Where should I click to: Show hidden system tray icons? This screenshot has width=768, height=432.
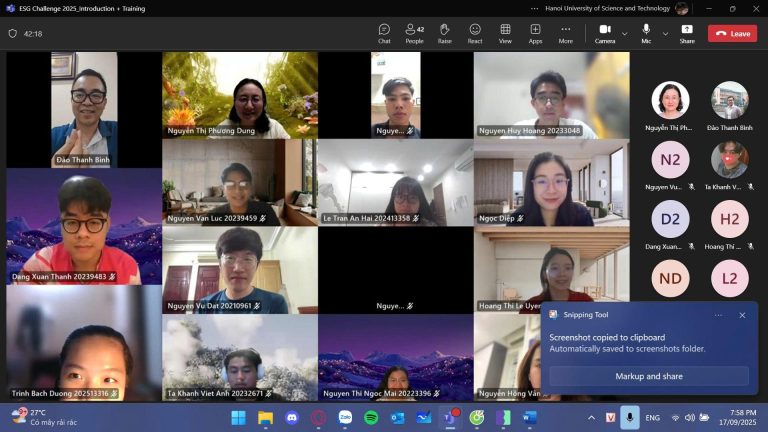[x=591, y=418]
